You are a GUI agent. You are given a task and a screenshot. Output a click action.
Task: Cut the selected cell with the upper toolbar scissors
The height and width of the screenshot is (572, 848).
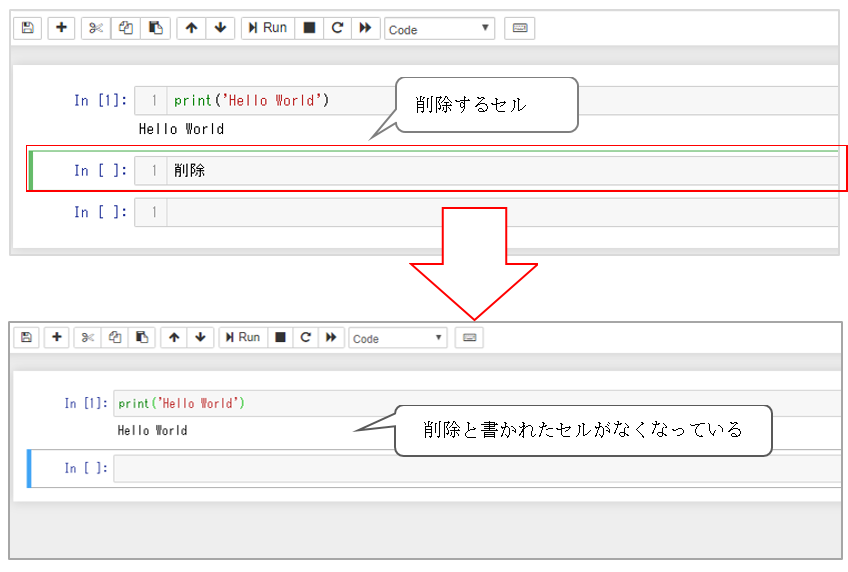[x=96, y=28]
